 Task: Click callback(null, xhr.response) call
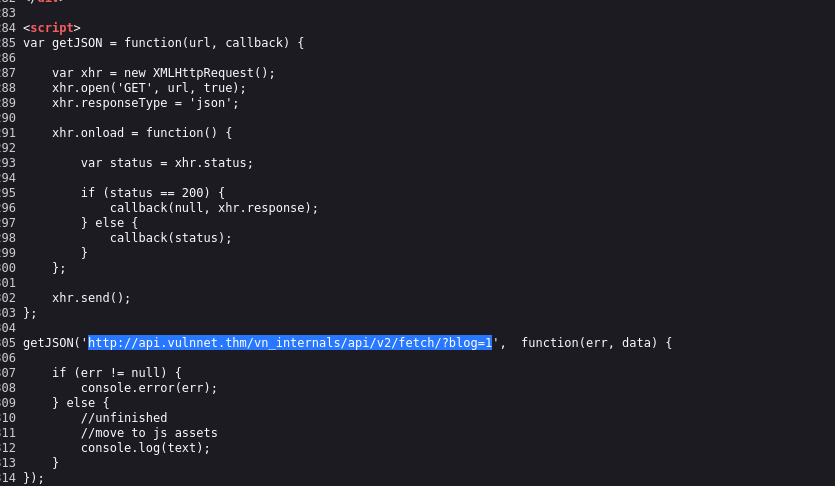point(214,208)
